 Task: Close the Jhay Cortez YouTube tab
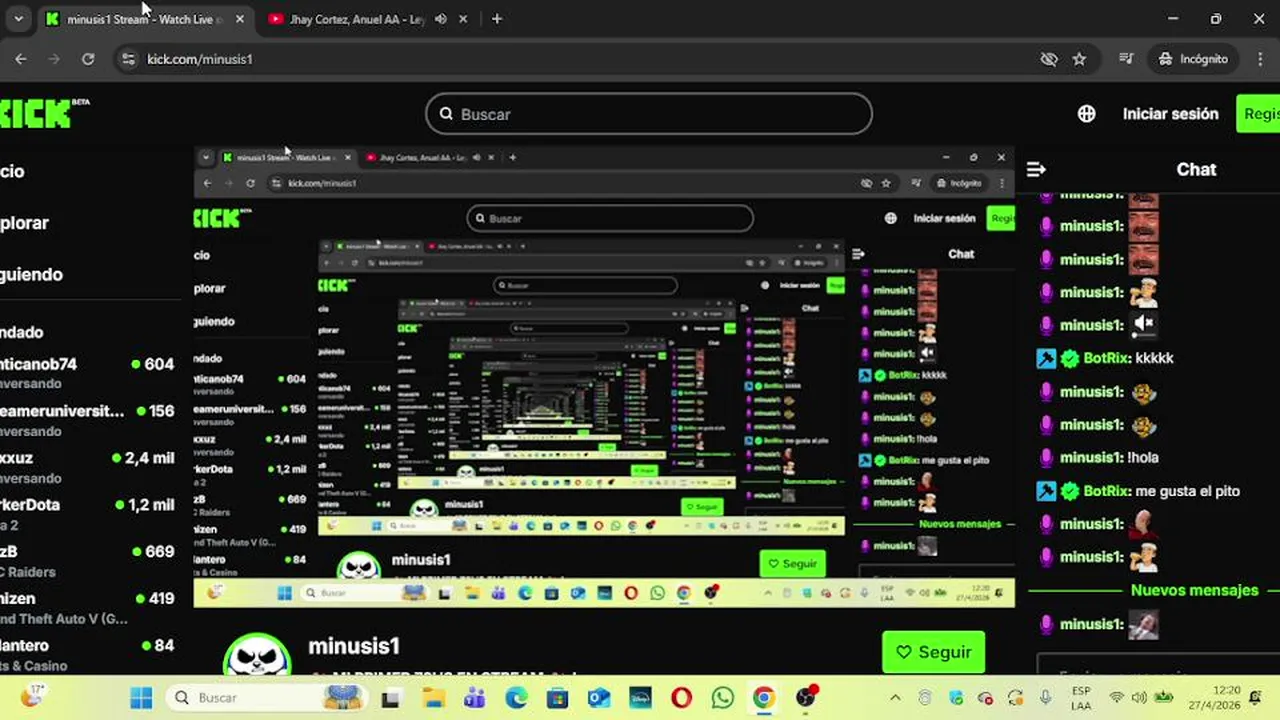point(465,19)
